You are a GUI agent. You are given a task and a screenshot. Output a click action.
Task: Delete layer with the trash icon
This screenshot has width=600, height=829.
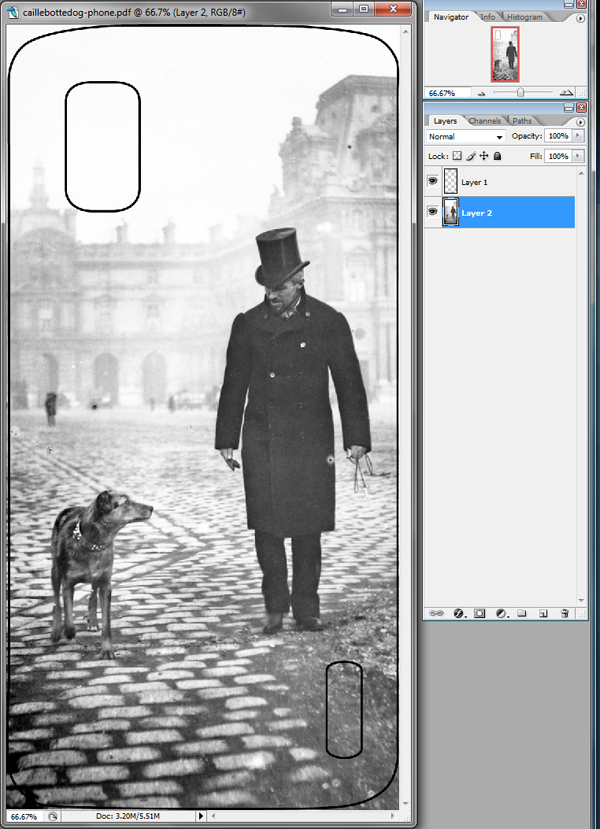(565, 613)
